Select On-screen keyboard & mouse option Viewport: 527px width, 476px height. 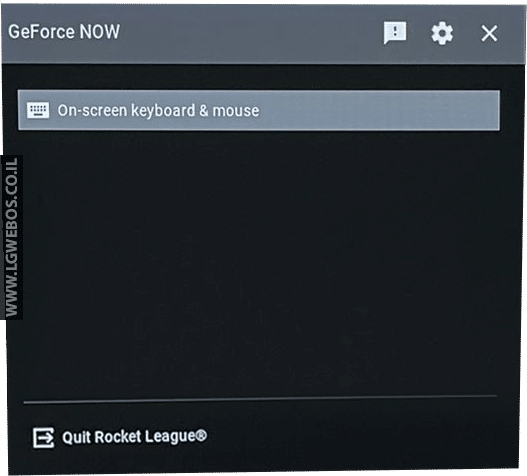(x=258, y=110)
